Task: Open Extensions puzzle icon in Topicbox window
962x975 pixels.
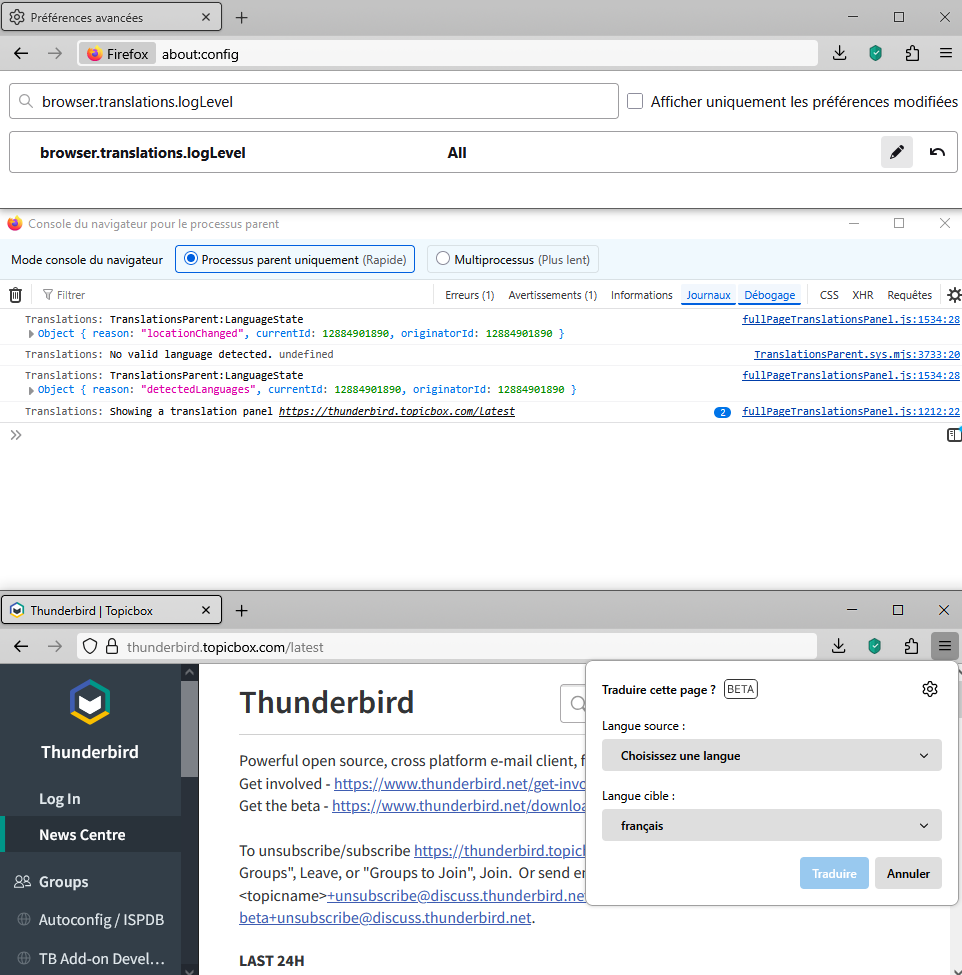Action: [x=911, y=647]
